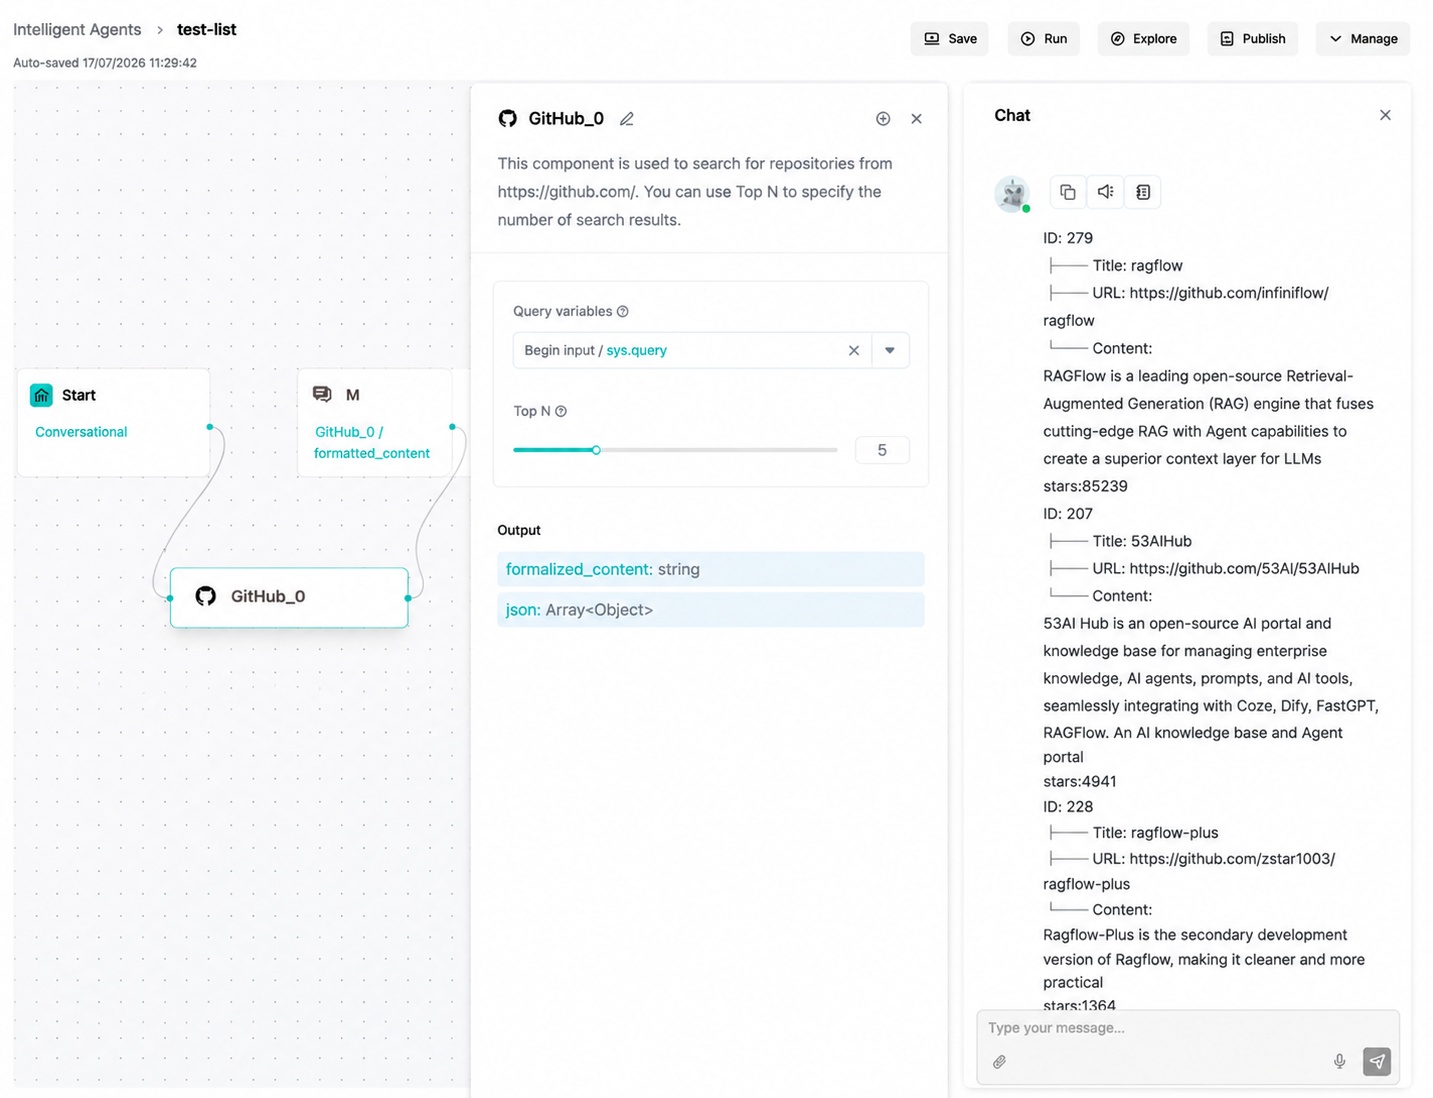Click the Auto-saved timestamp text
The image size is (1433, 1098).
pos(105,63)
